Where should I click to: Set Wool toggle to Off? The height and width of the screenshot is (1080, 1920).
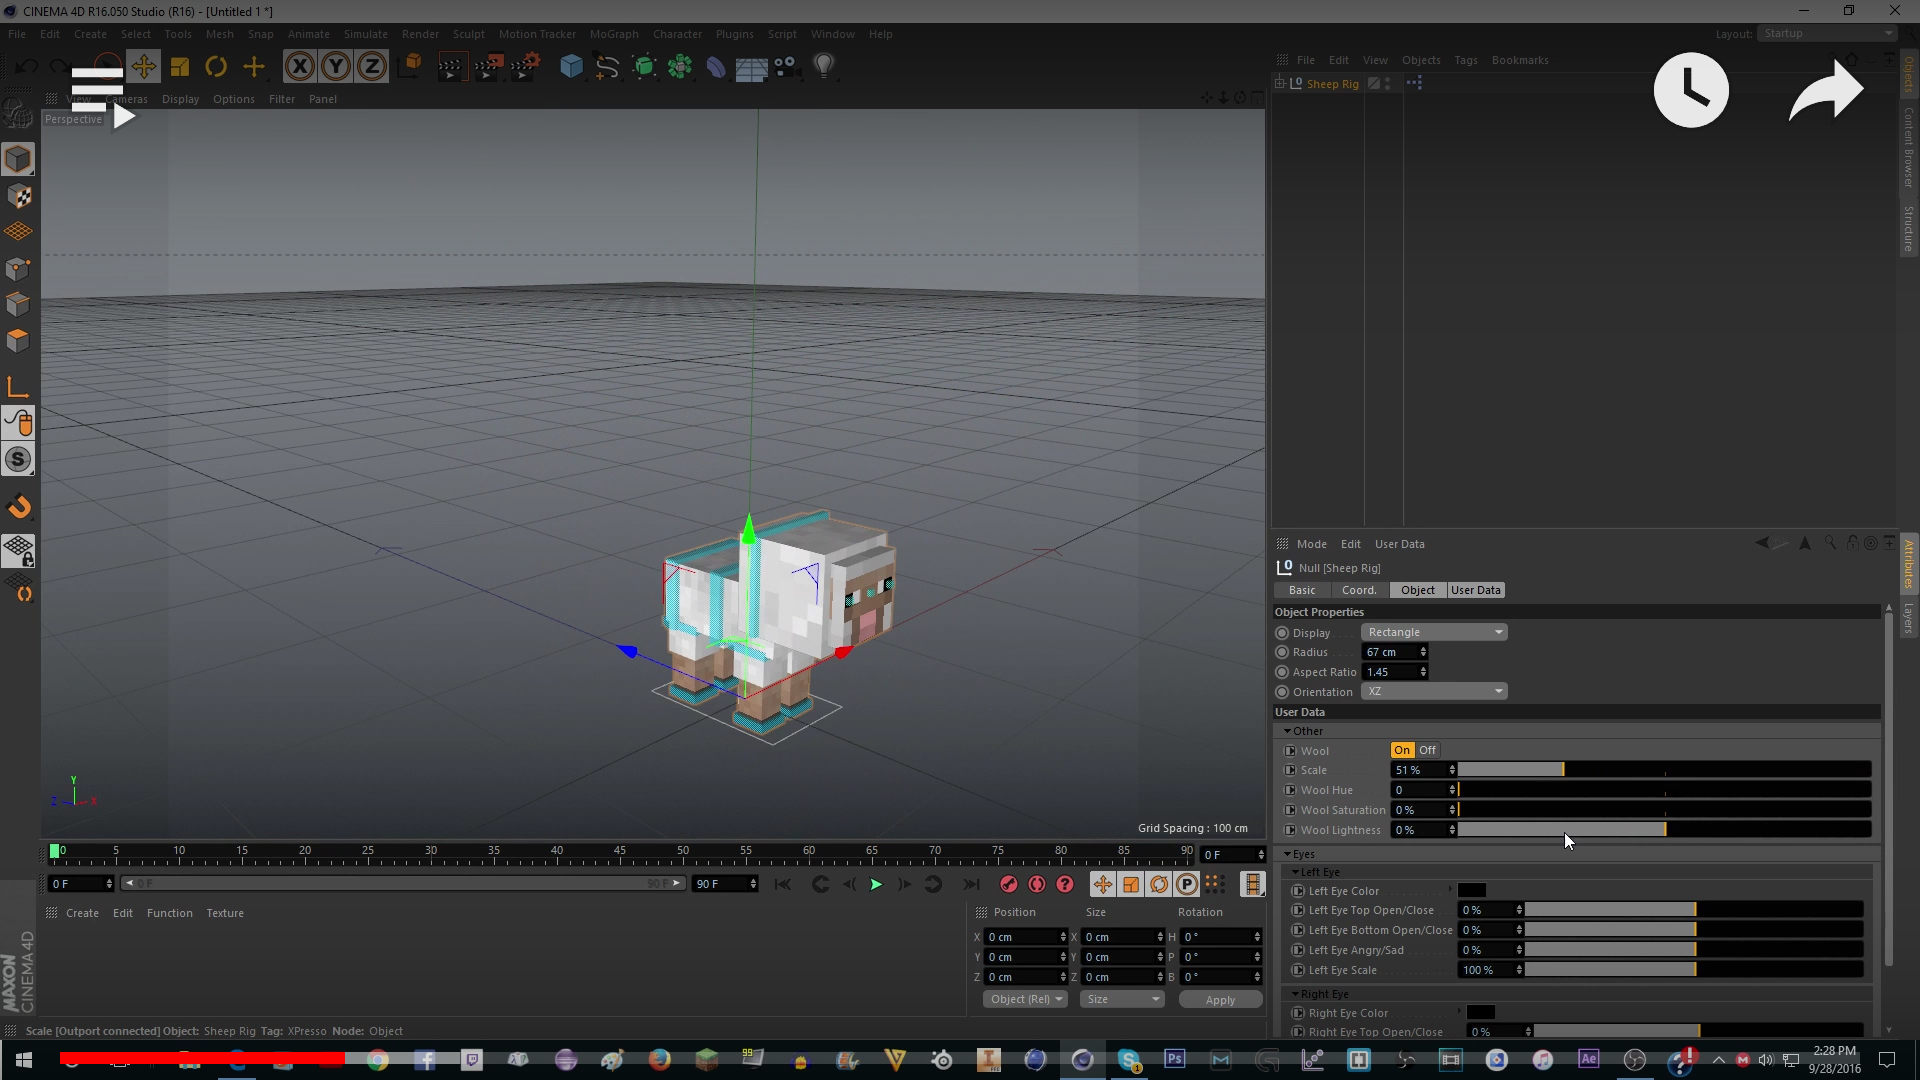(1427, 750)
